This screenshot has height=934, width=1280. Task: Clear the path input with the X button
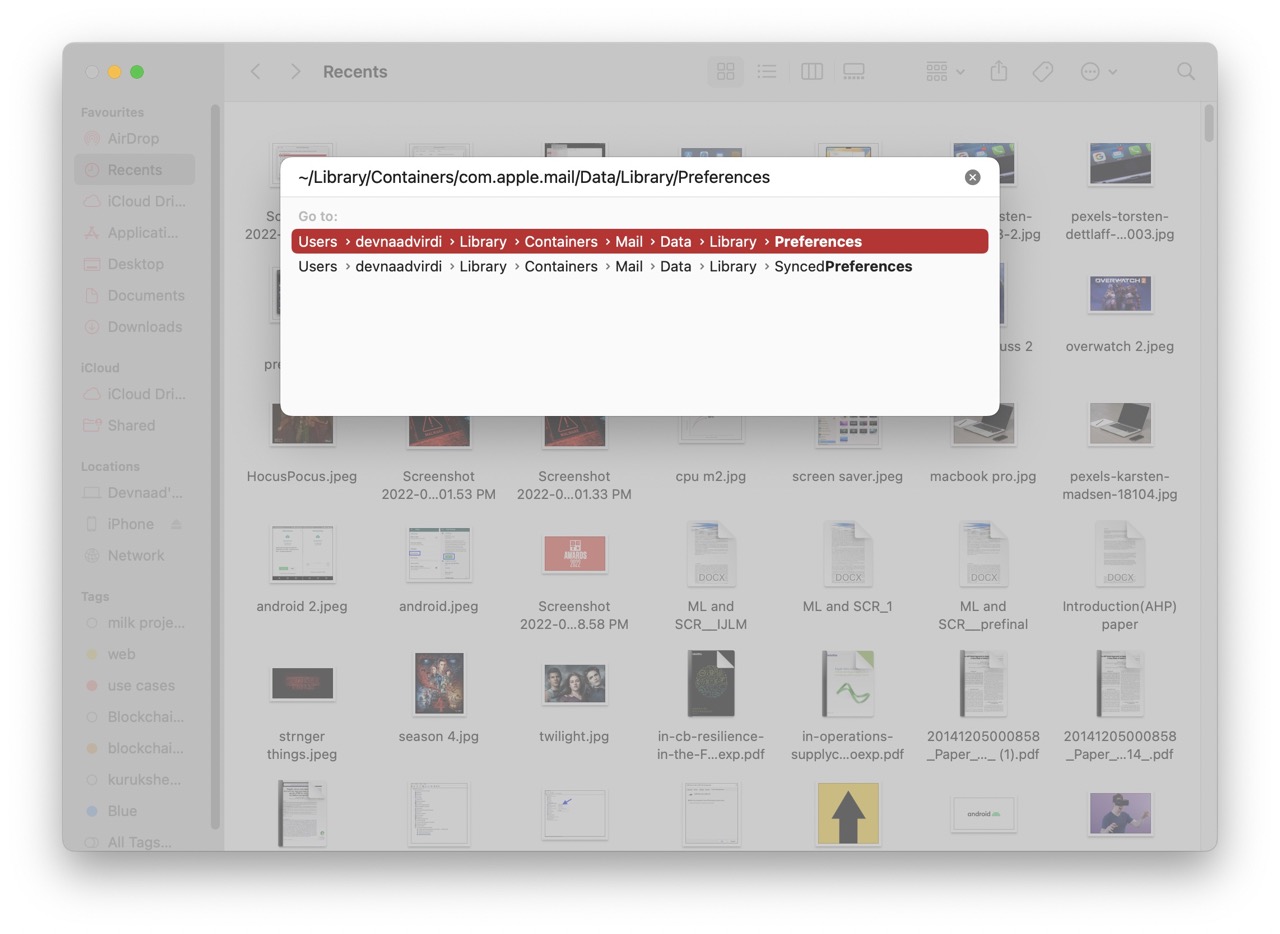click(971, 177)
